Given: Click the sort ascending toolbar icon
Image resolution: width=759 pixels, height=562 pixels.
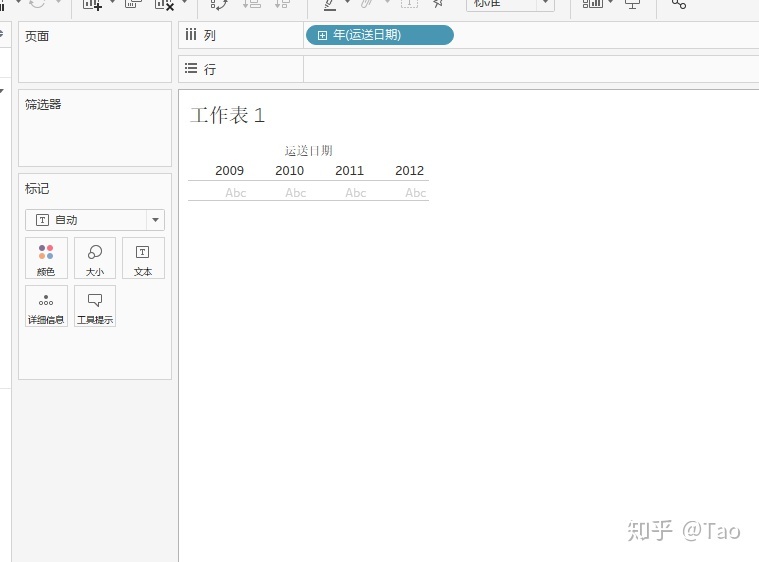Looking at the screenshot, I should coord(252,3).
